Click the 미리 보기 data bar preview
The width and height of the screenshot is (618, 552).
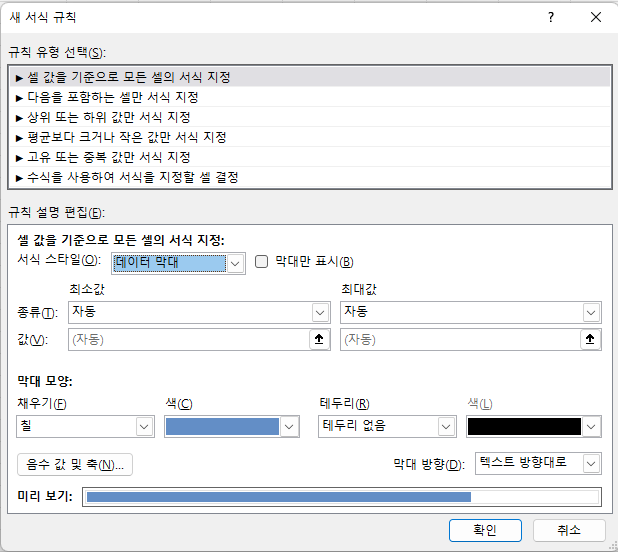point(342,497)
